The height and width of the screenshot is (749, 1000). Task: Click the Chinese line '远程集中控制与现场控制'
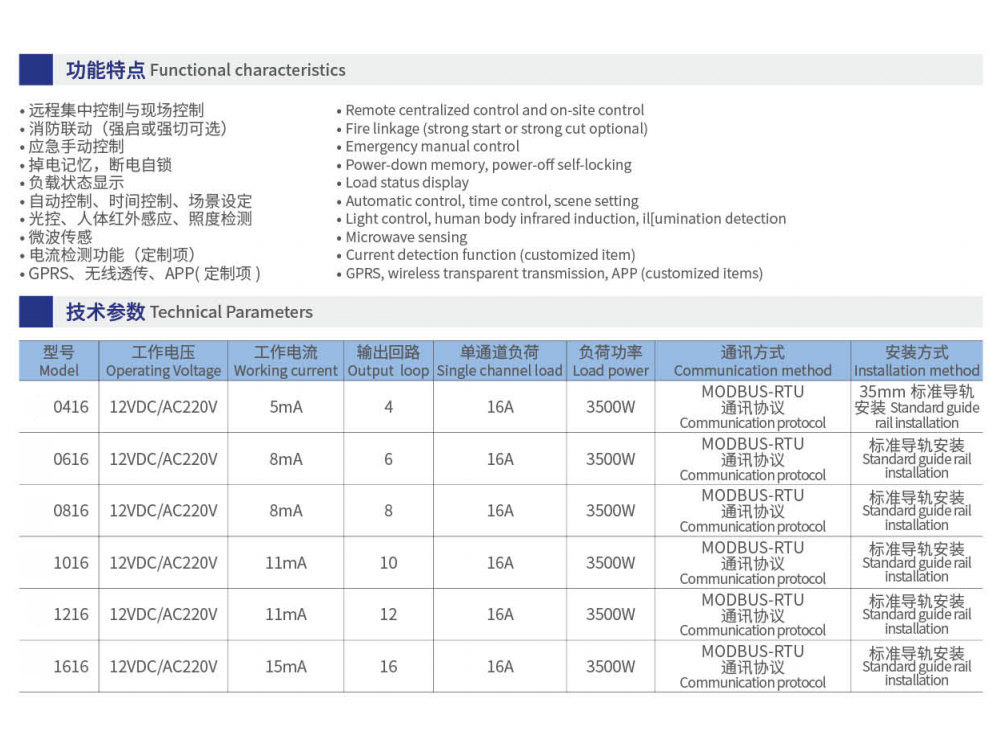pos(116,110)
